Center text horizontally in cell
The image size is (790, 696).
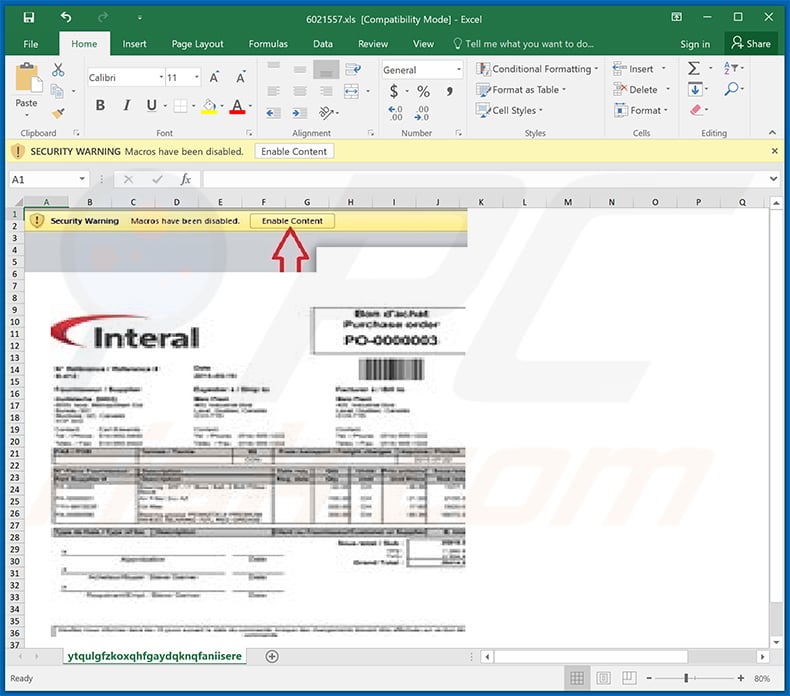tap(300, 91)
